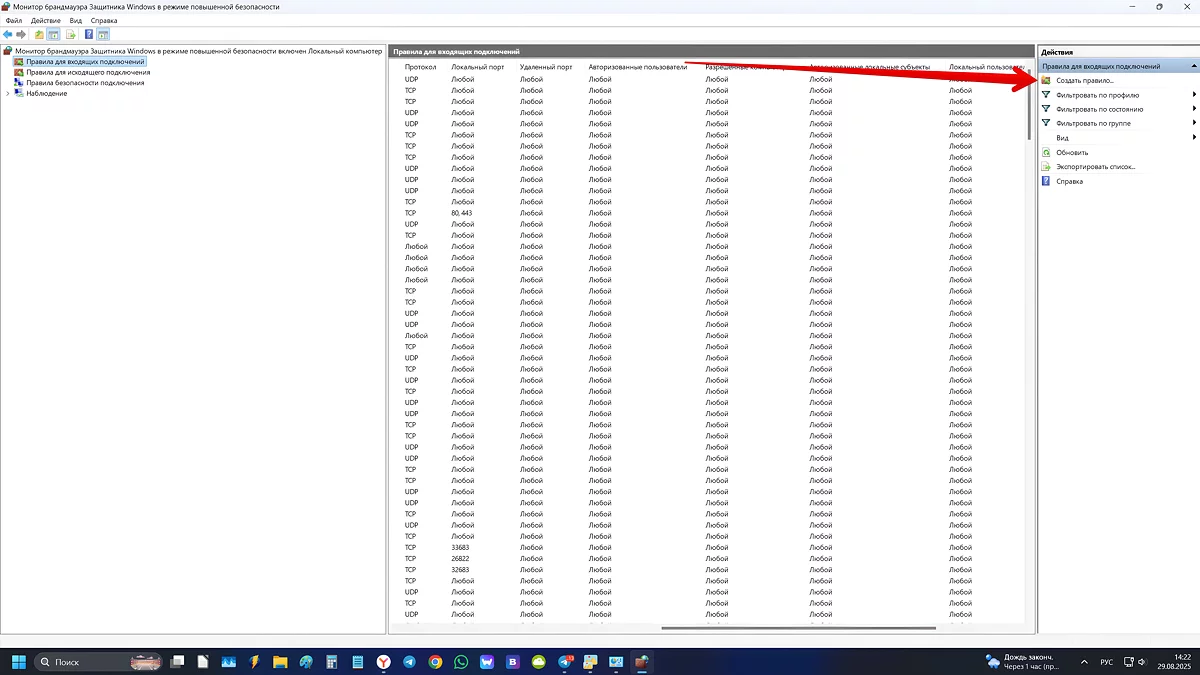
Task: Collapse the Правила для входящих подключений actions section
Action: tap(1193, 66)
